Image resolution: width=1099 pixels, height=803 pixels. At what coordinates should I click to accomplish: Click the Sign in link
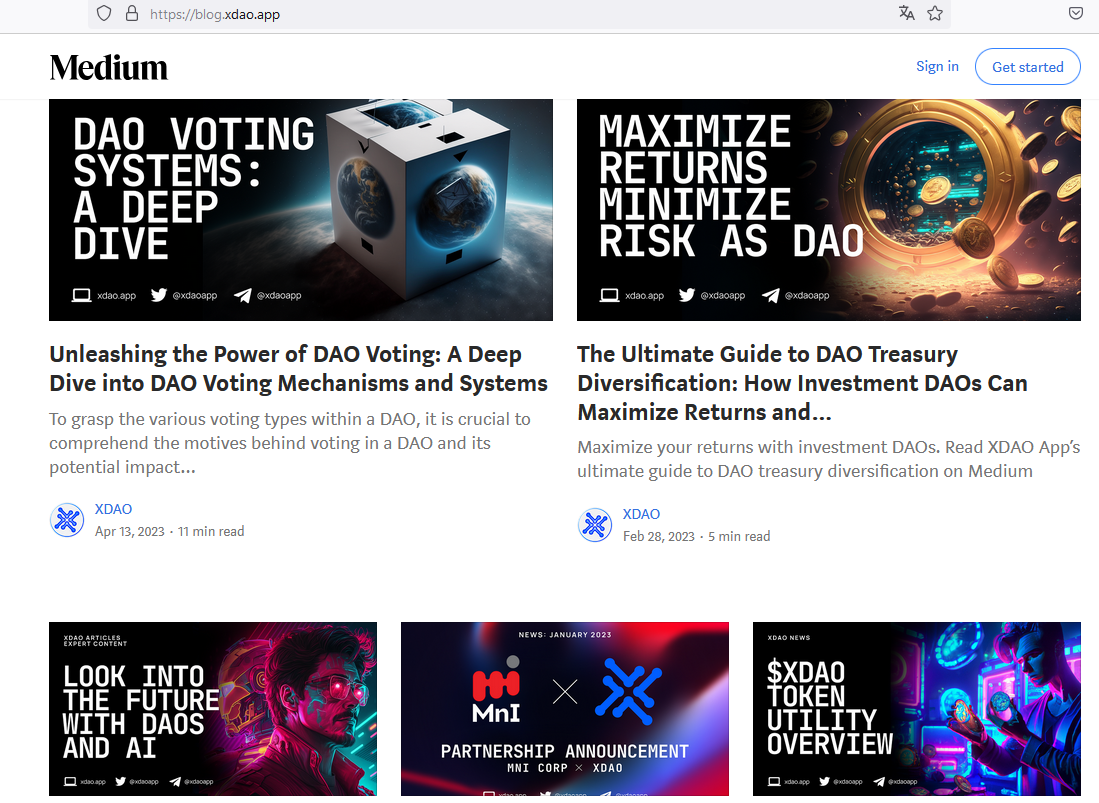pyautogui.click(x=937, y=66)
